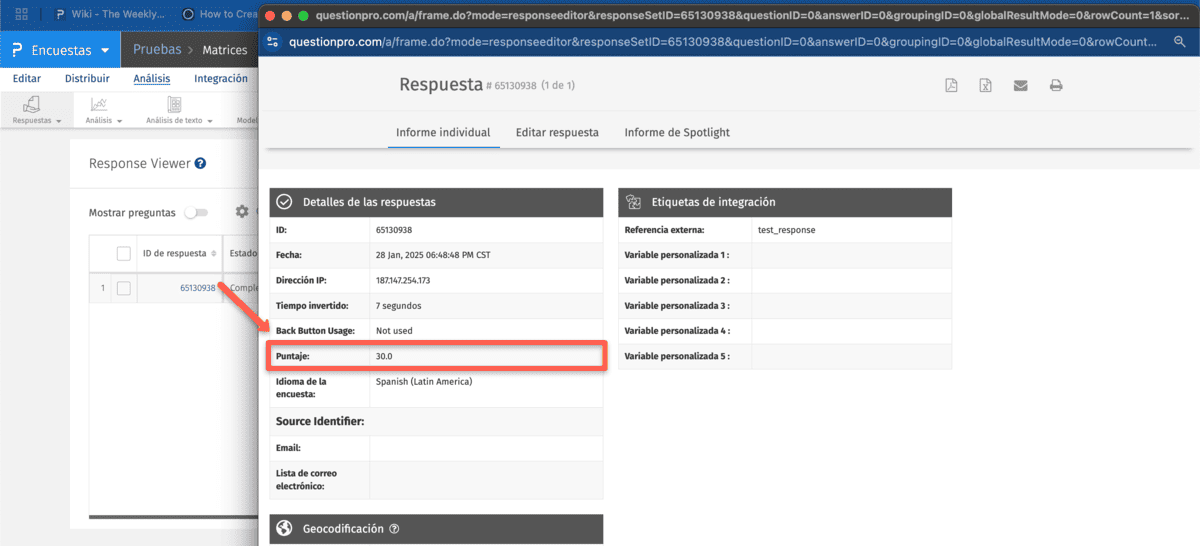Export the response to Excel
Screen dimensions: 1200x546
985,86
